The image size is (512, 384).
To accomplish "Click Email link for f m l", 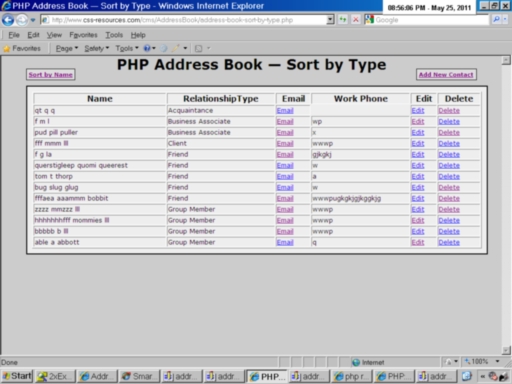I will (285, 122).
